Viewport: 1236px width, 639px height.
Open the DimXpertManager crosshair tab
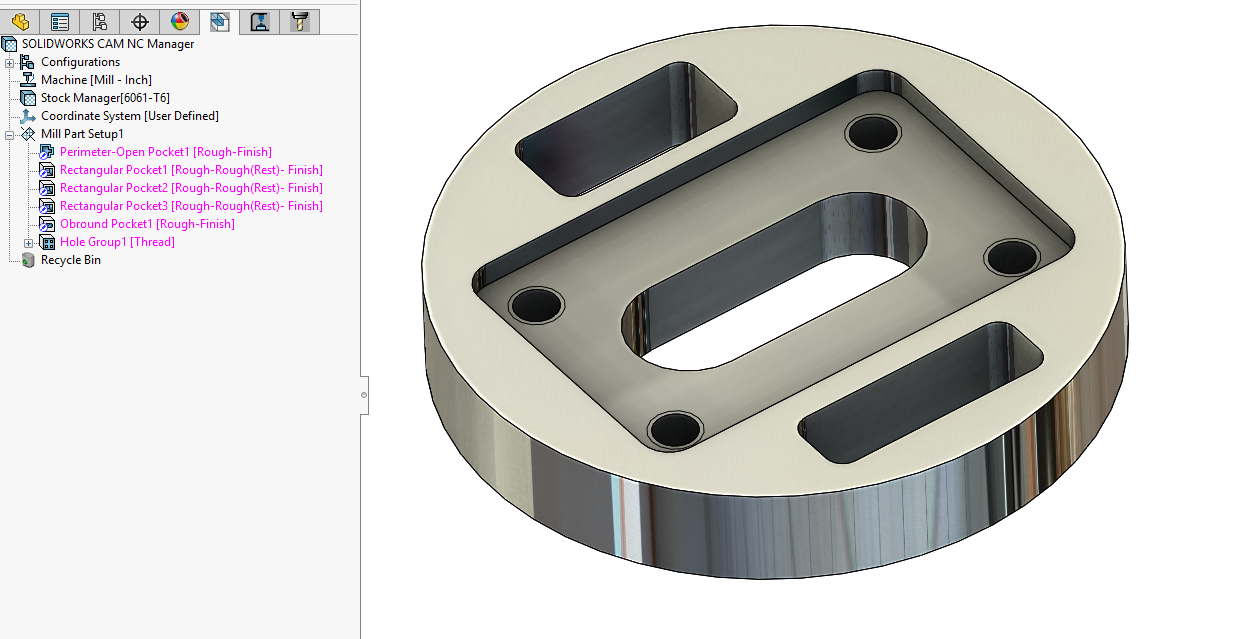(x=140, y=21)
